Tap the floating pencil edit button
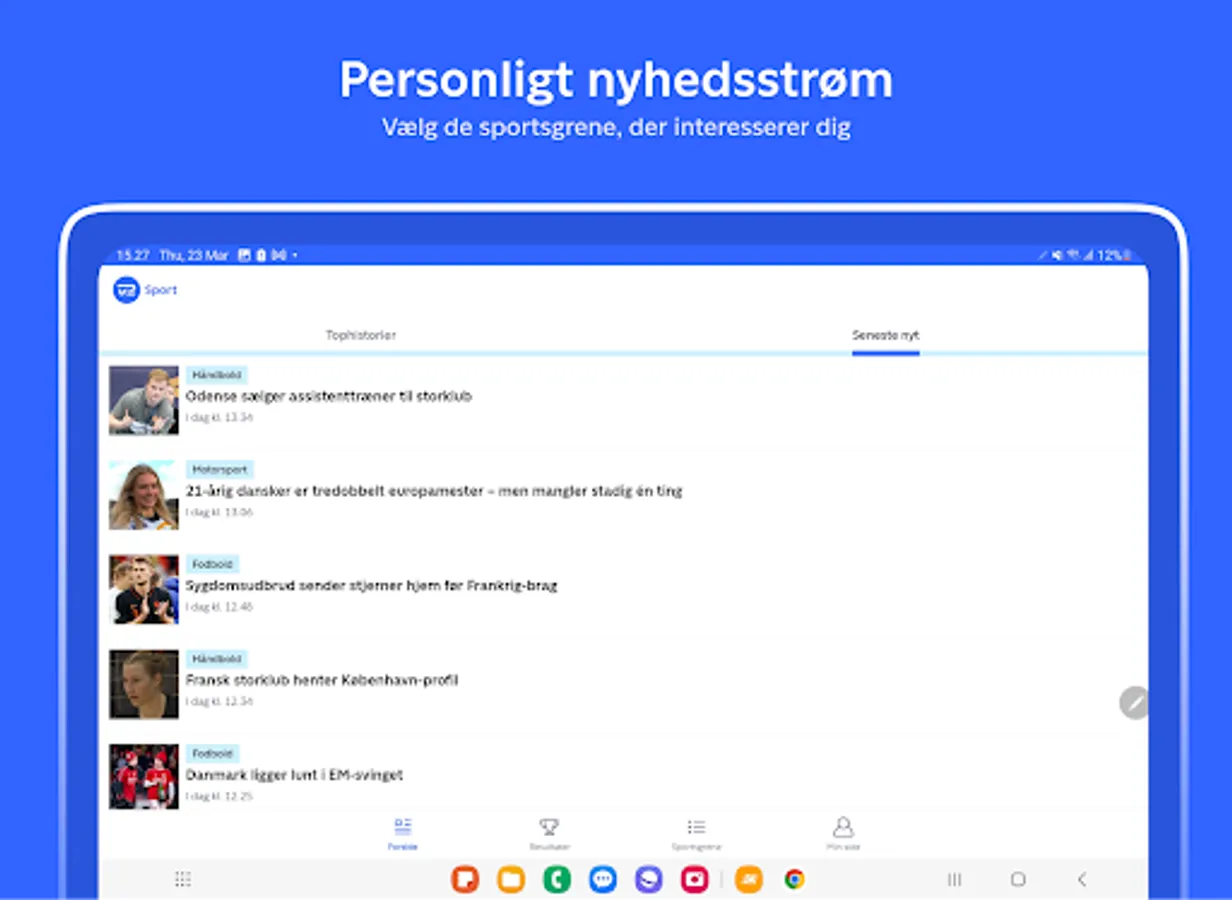 click(1134, 703)
